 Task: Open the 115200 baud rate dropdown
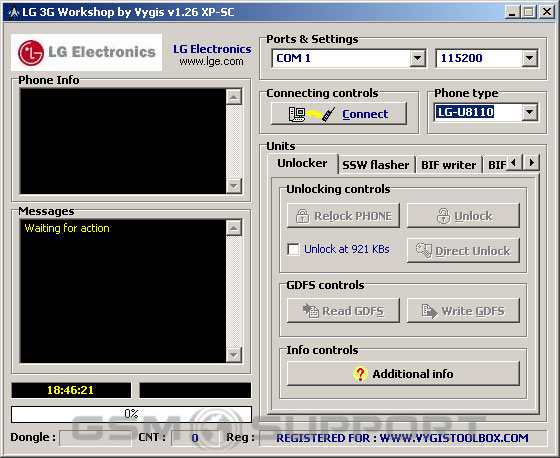(529, 58)
